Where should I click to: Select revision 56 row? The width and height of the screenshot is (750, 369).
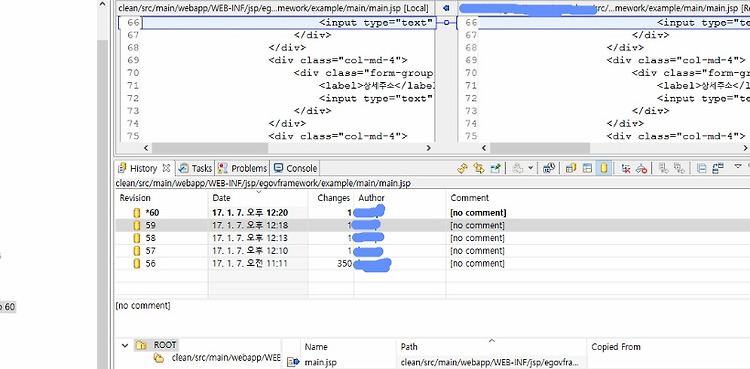click(x=433, y=263)
